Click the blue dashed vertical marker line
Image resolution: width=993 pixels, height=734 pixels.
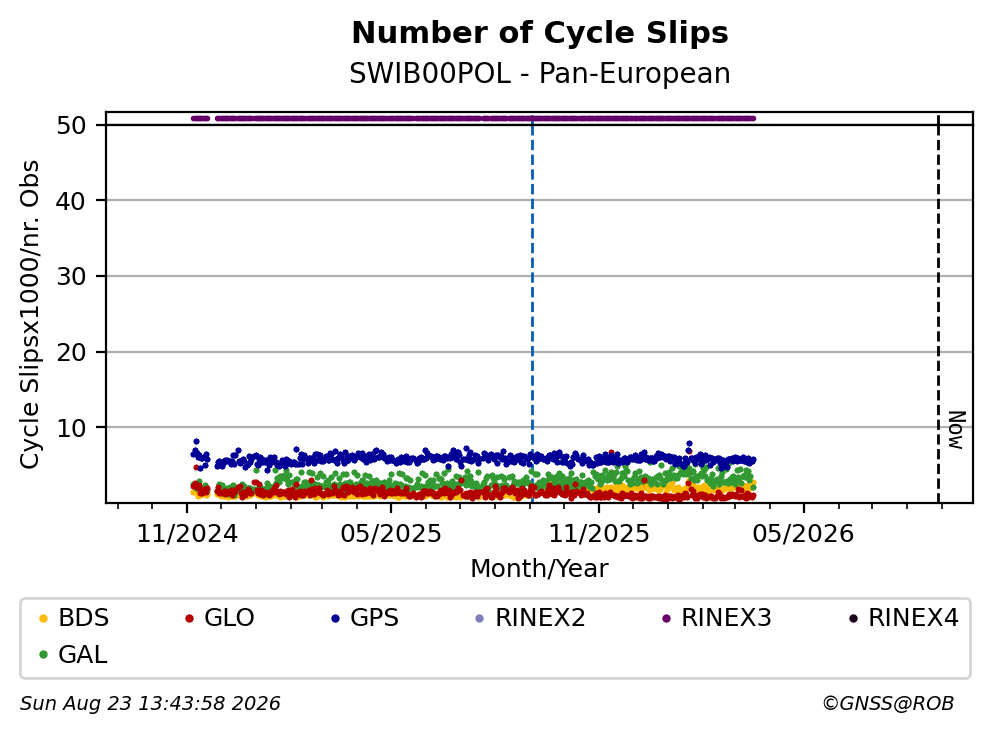(x=532, y=310)
